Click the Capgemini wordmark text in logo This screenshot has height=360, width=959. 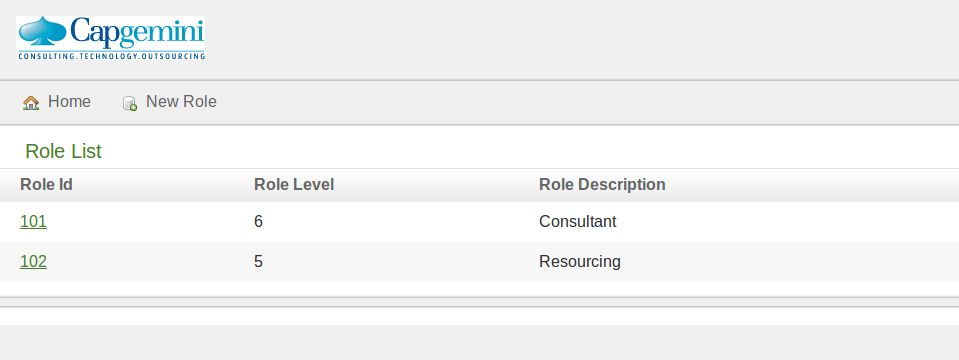click(137, 32)
